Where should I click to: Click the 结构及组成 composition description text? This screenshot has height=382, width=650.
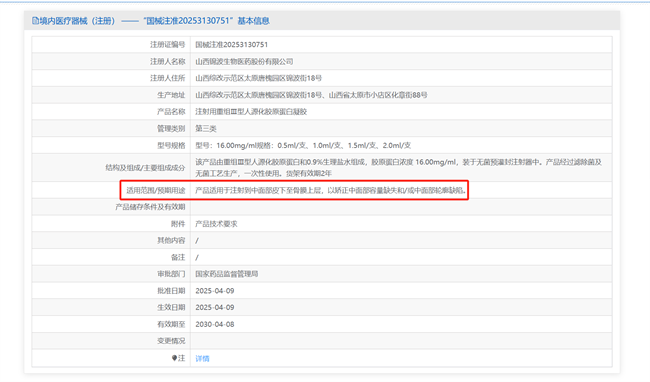[x=398, y=167]
